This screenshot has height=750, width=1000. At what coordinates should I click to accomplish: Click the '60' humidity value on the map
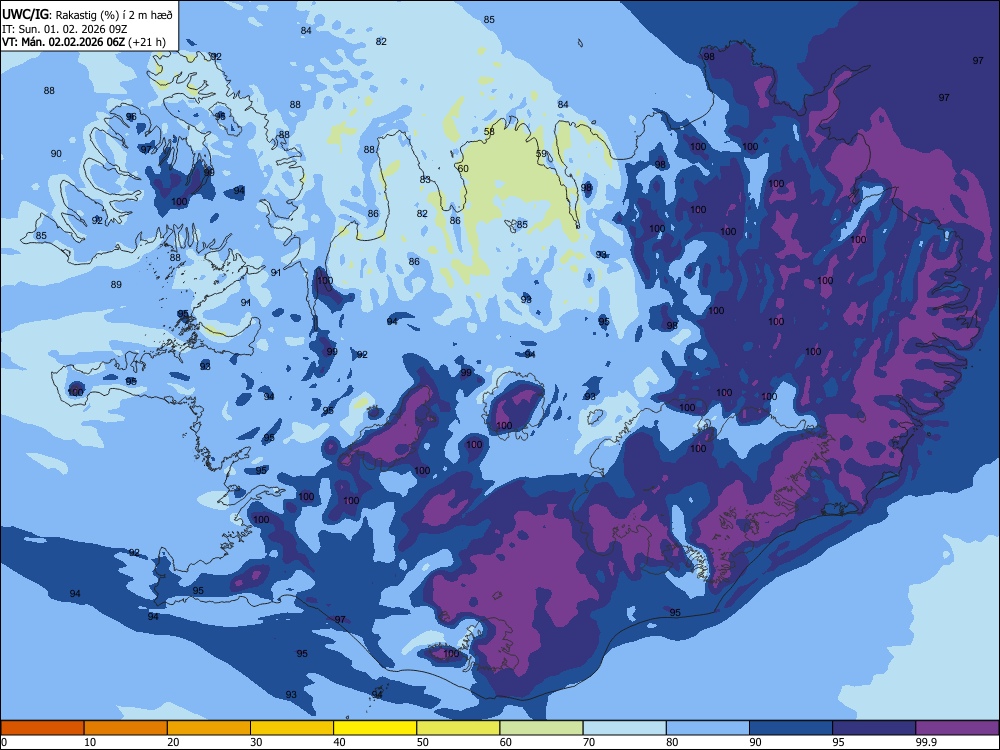463,168
